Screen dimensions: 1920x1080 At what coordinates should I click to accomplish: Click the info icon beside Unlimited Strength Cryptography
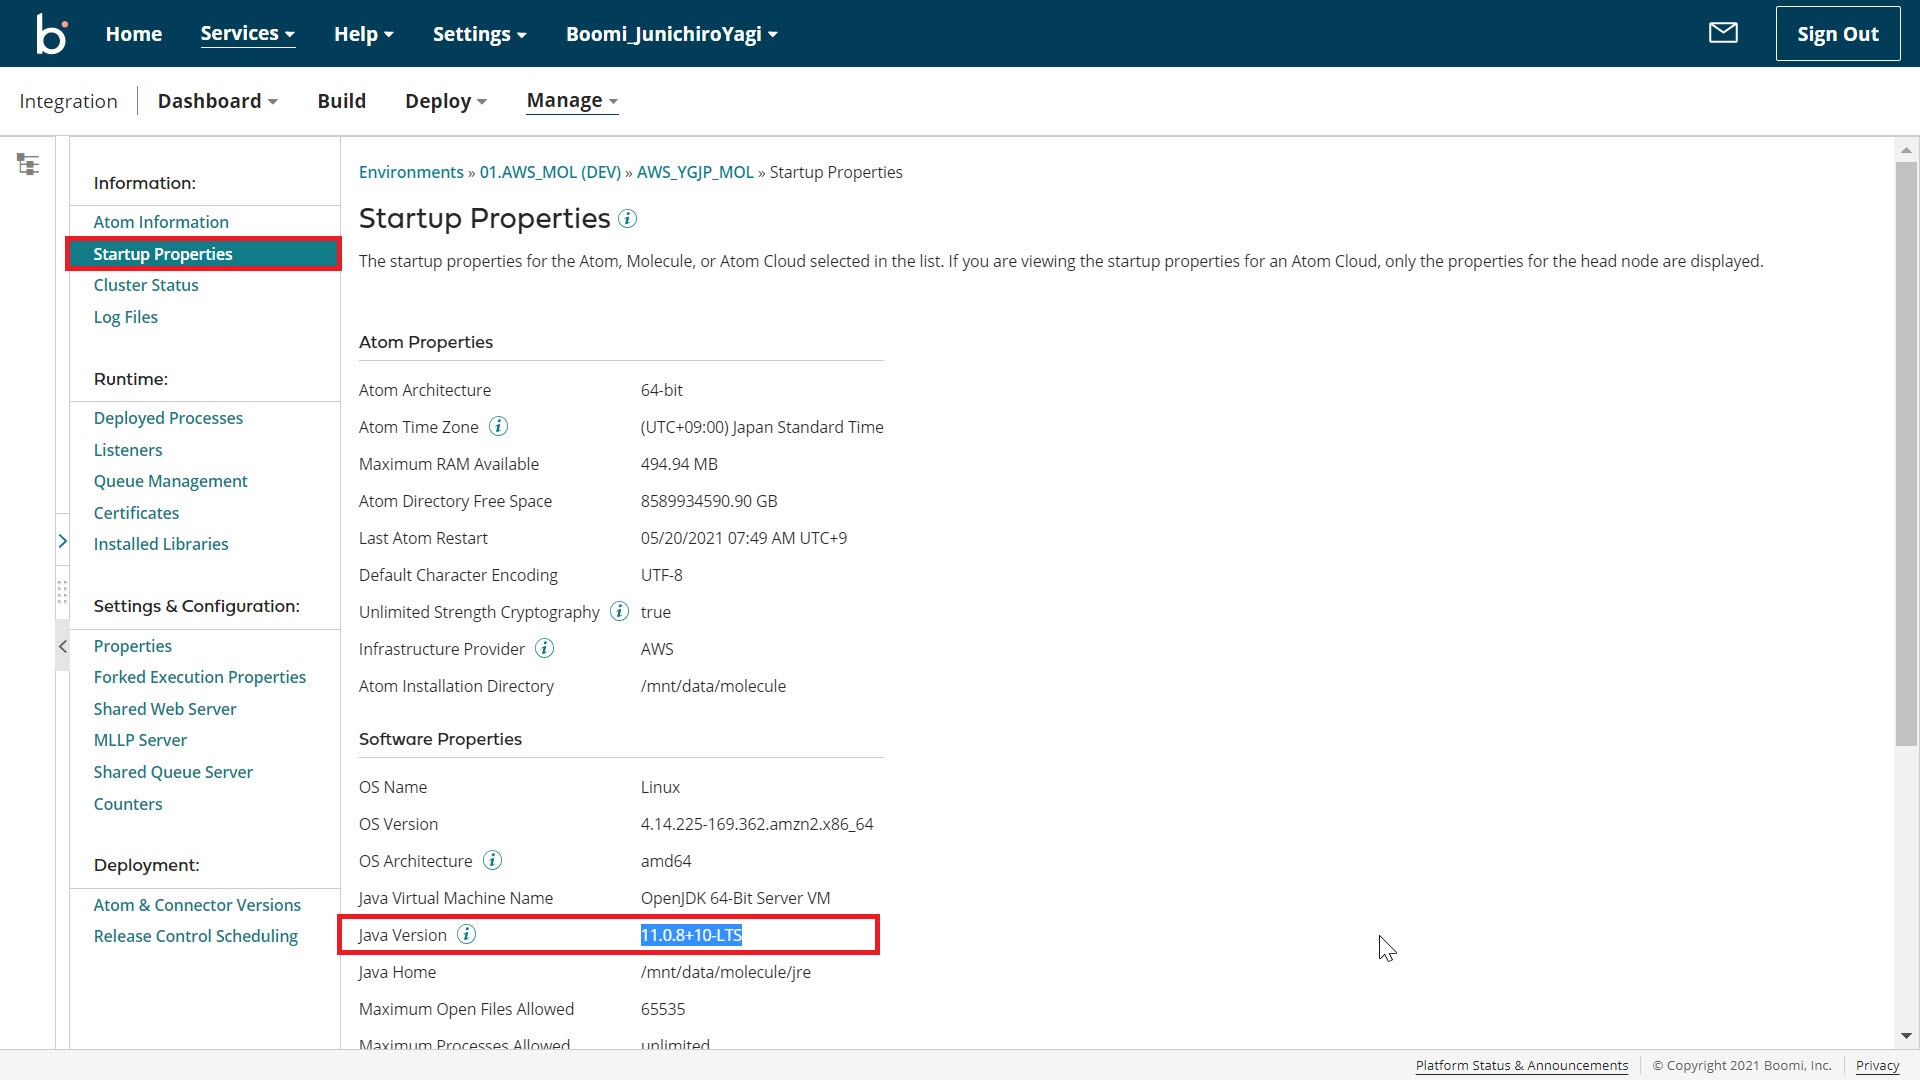click(x=618, y=611)
